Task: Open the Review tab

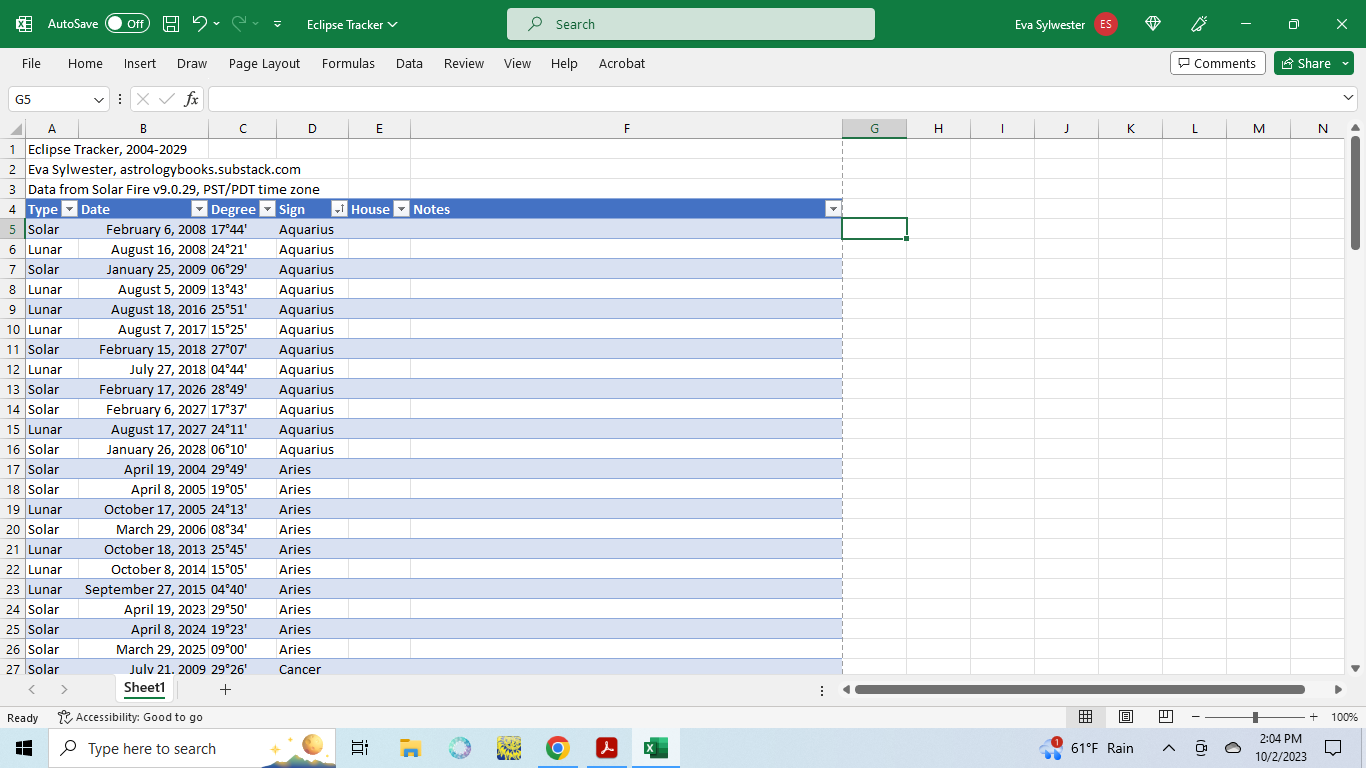Action: click(x=464, y=63)
